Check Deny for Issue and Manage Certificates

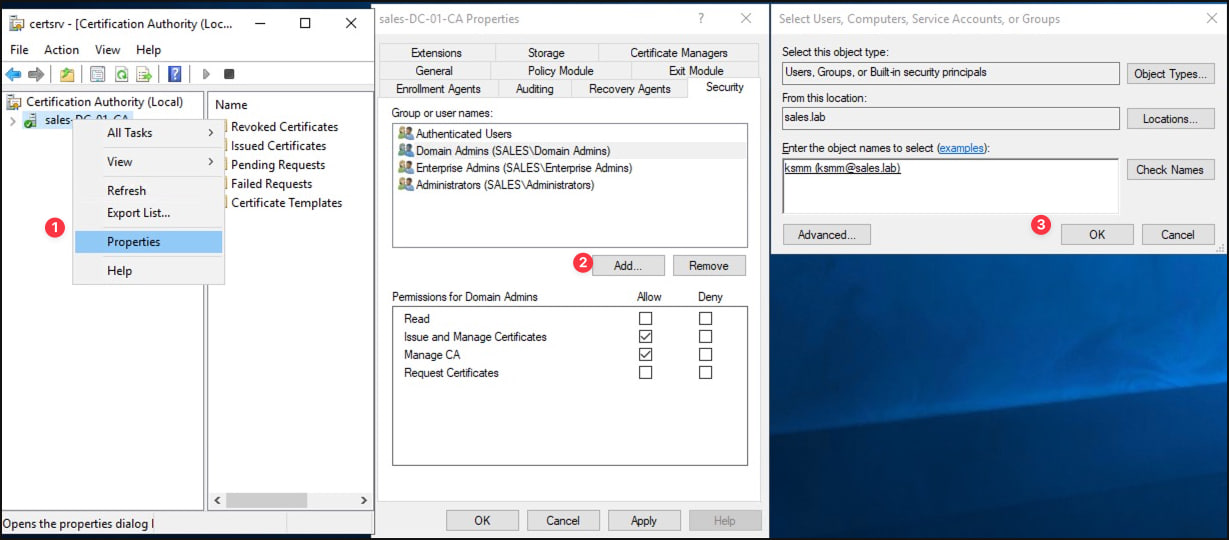pyautogui.click(x=706, y=337)
